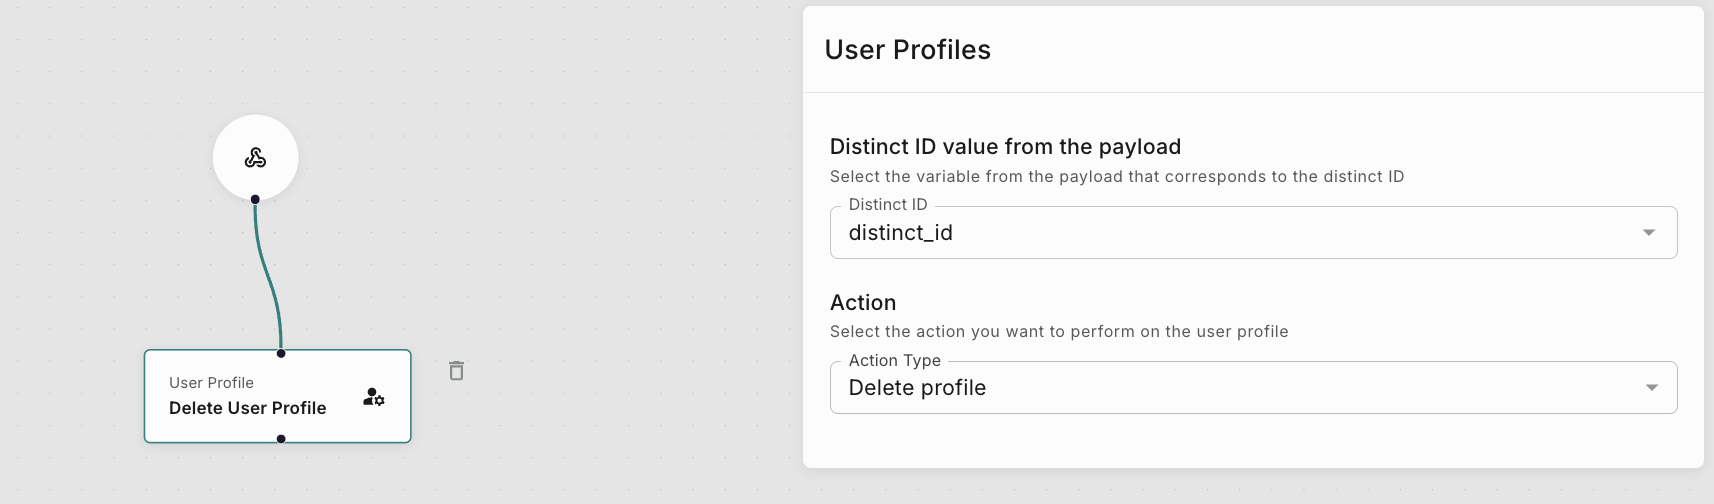1714x504 pixels.
Task: Click the User Profile label on the node
Action: [211, 383]
